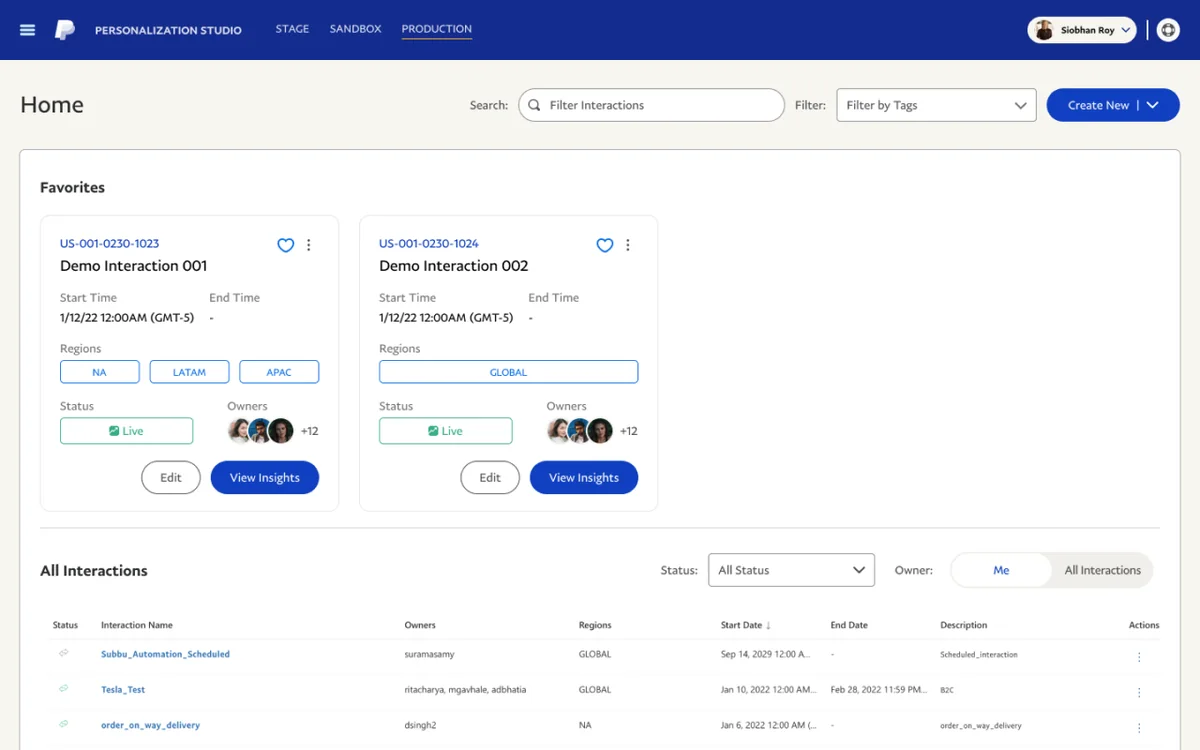
Task: Click status icon of Subbu_Automation_Scheduled row
Action: (x=64, y=654)
